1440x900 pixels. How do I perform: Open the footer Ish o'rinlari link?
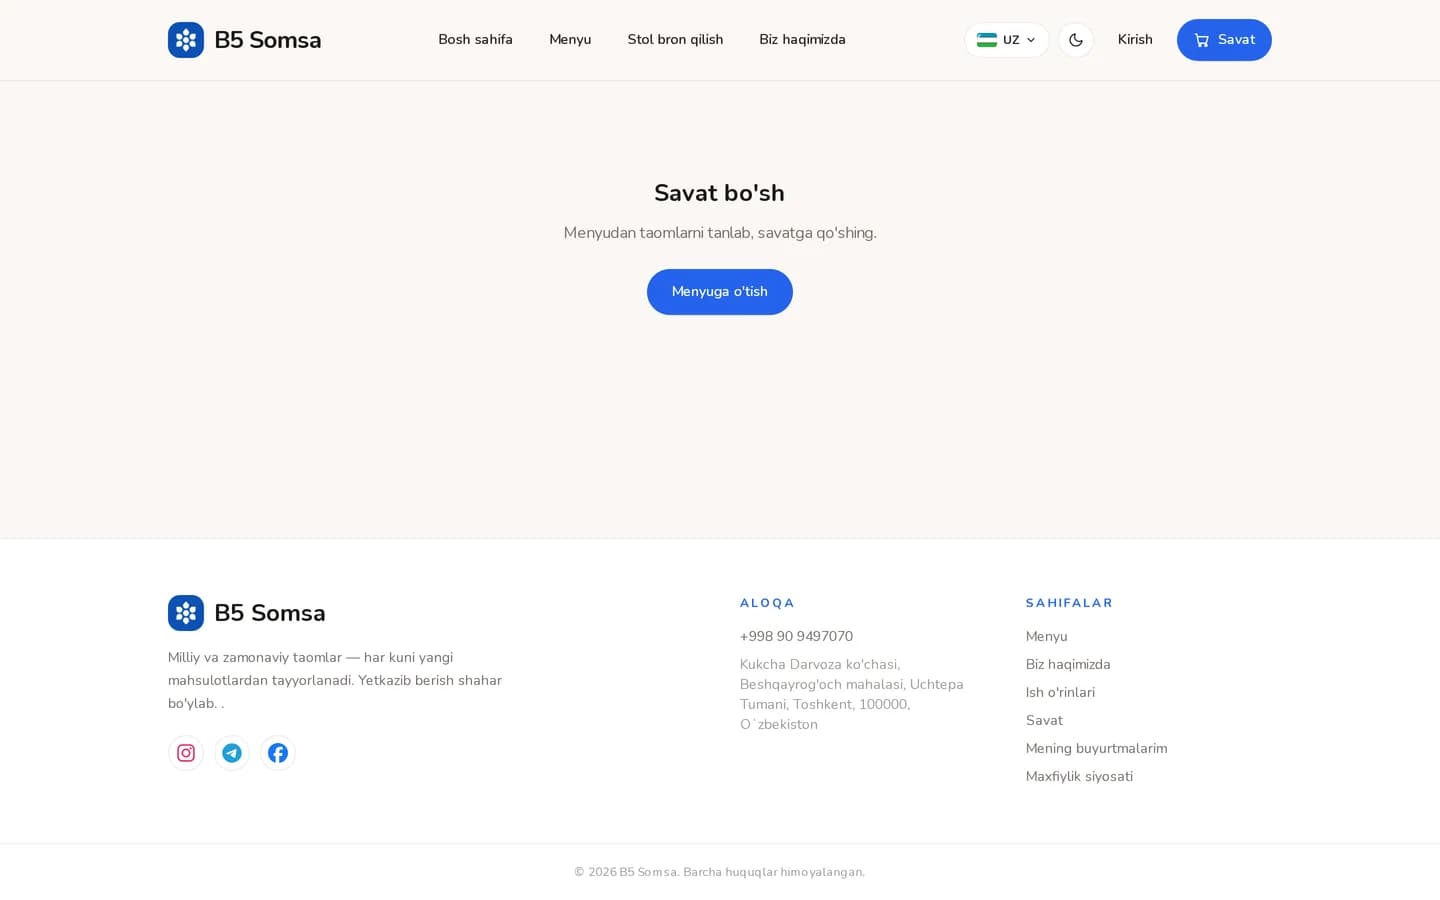click(x=1060, y=692)
